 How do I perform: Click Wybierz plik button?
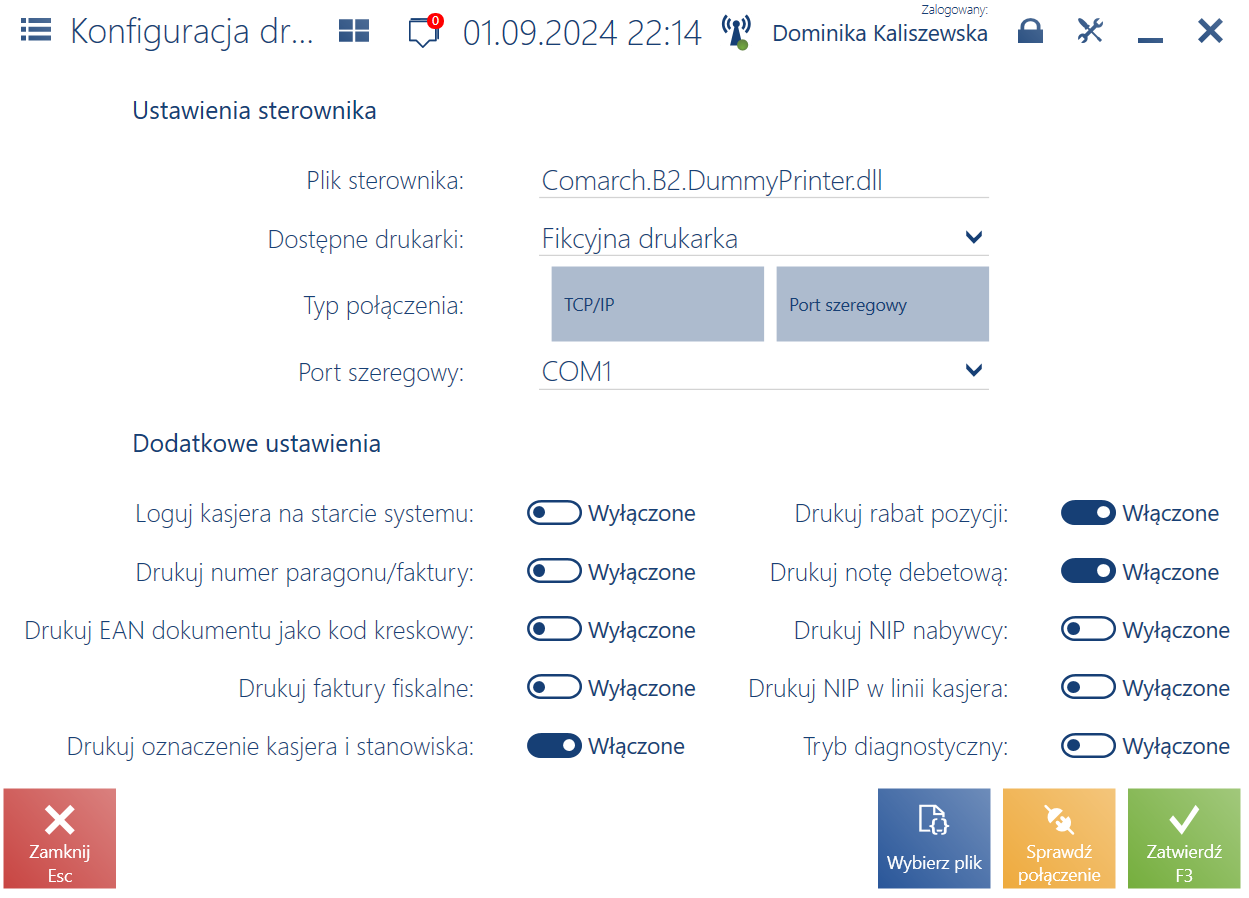click(934, 838)
